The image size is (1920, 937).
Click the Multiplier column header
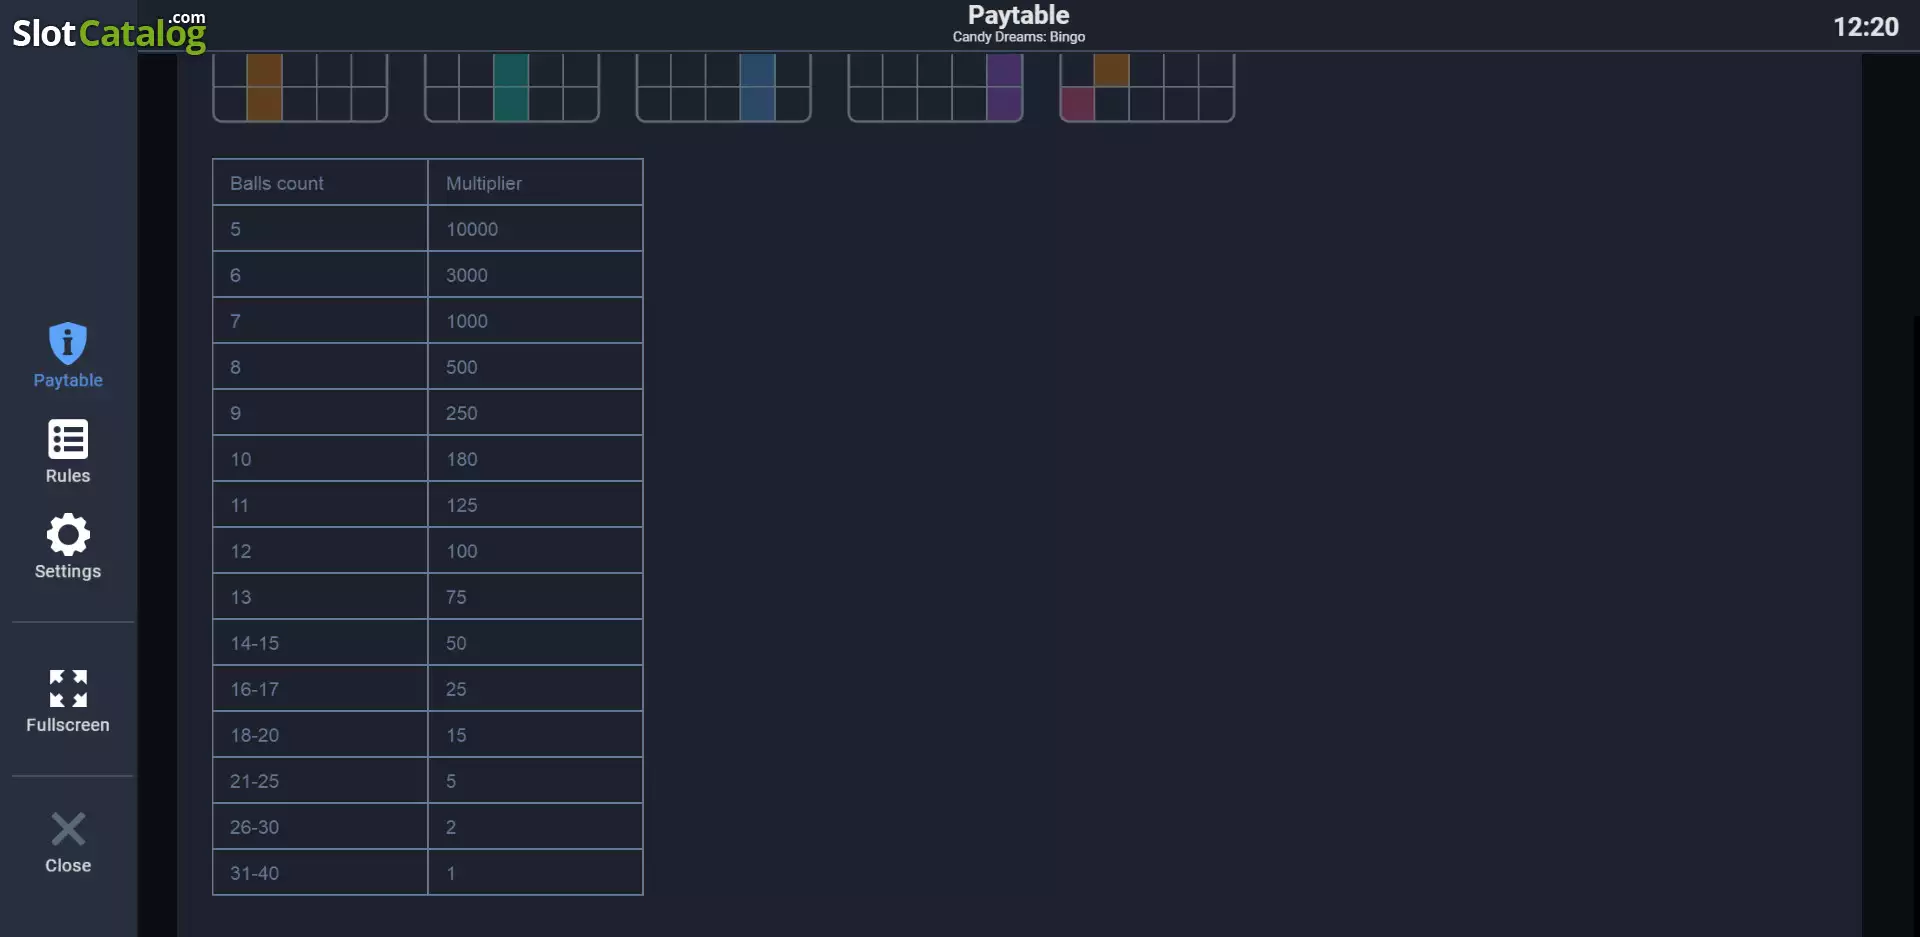coord(535,183)
